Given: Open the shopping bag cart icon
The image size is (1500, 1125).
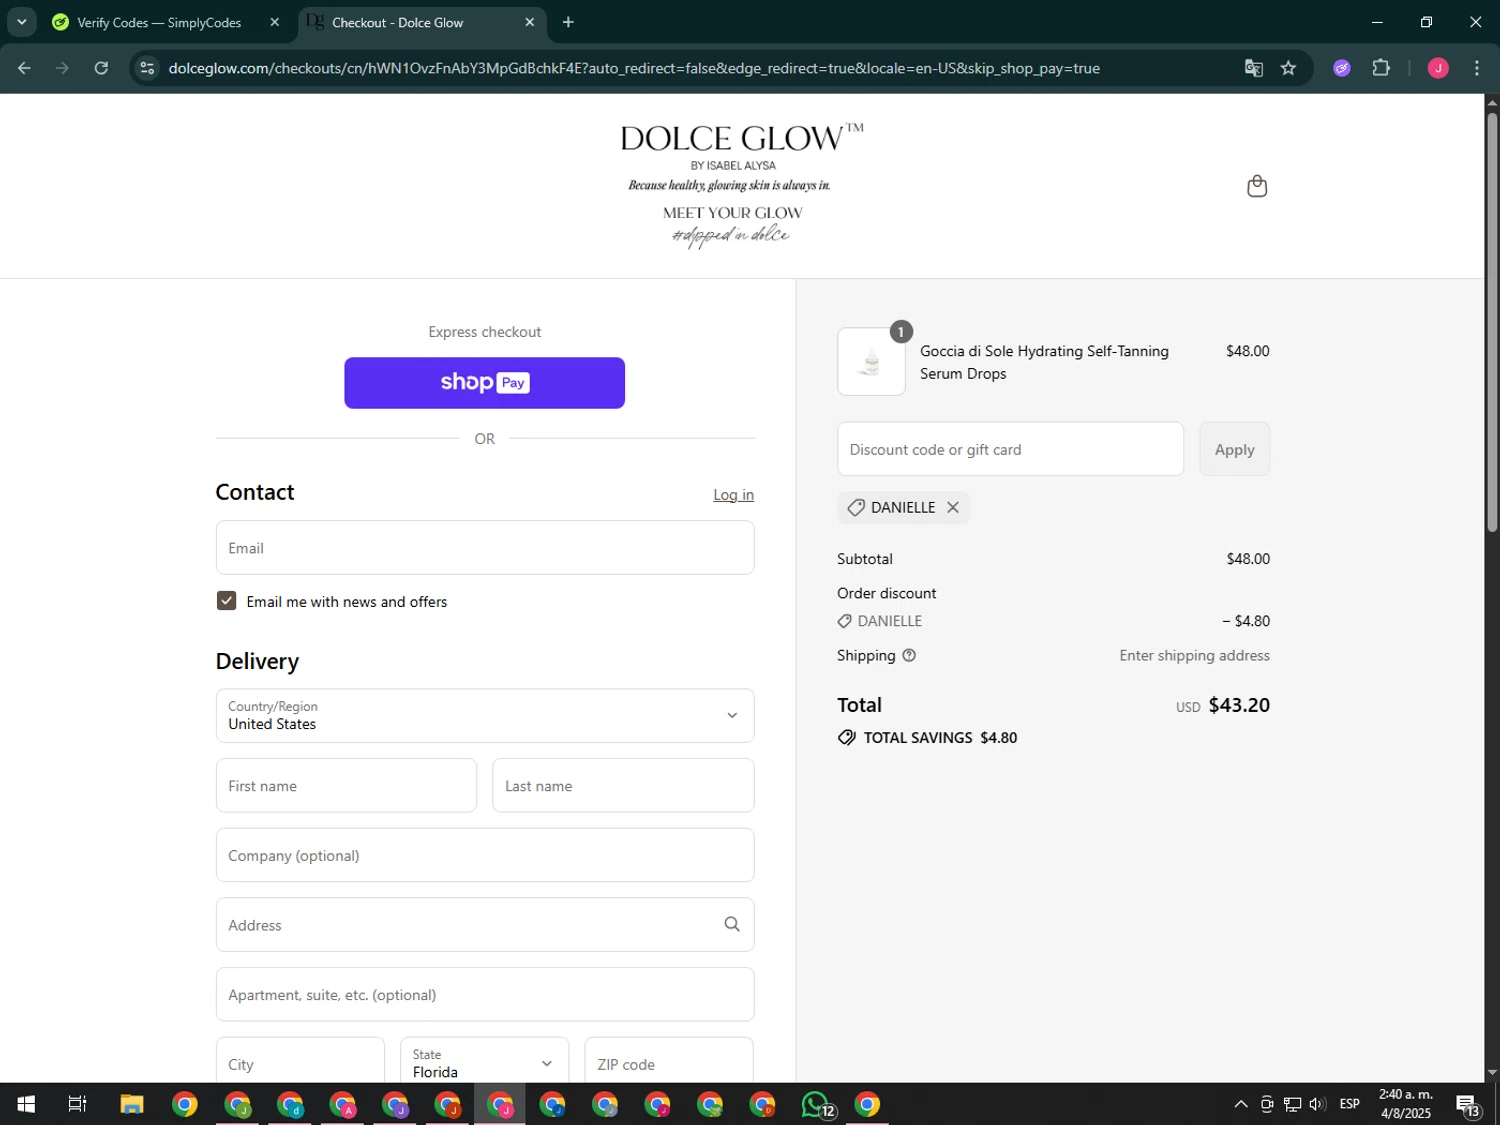Looking at the screenshot, I should [1257, 186].
